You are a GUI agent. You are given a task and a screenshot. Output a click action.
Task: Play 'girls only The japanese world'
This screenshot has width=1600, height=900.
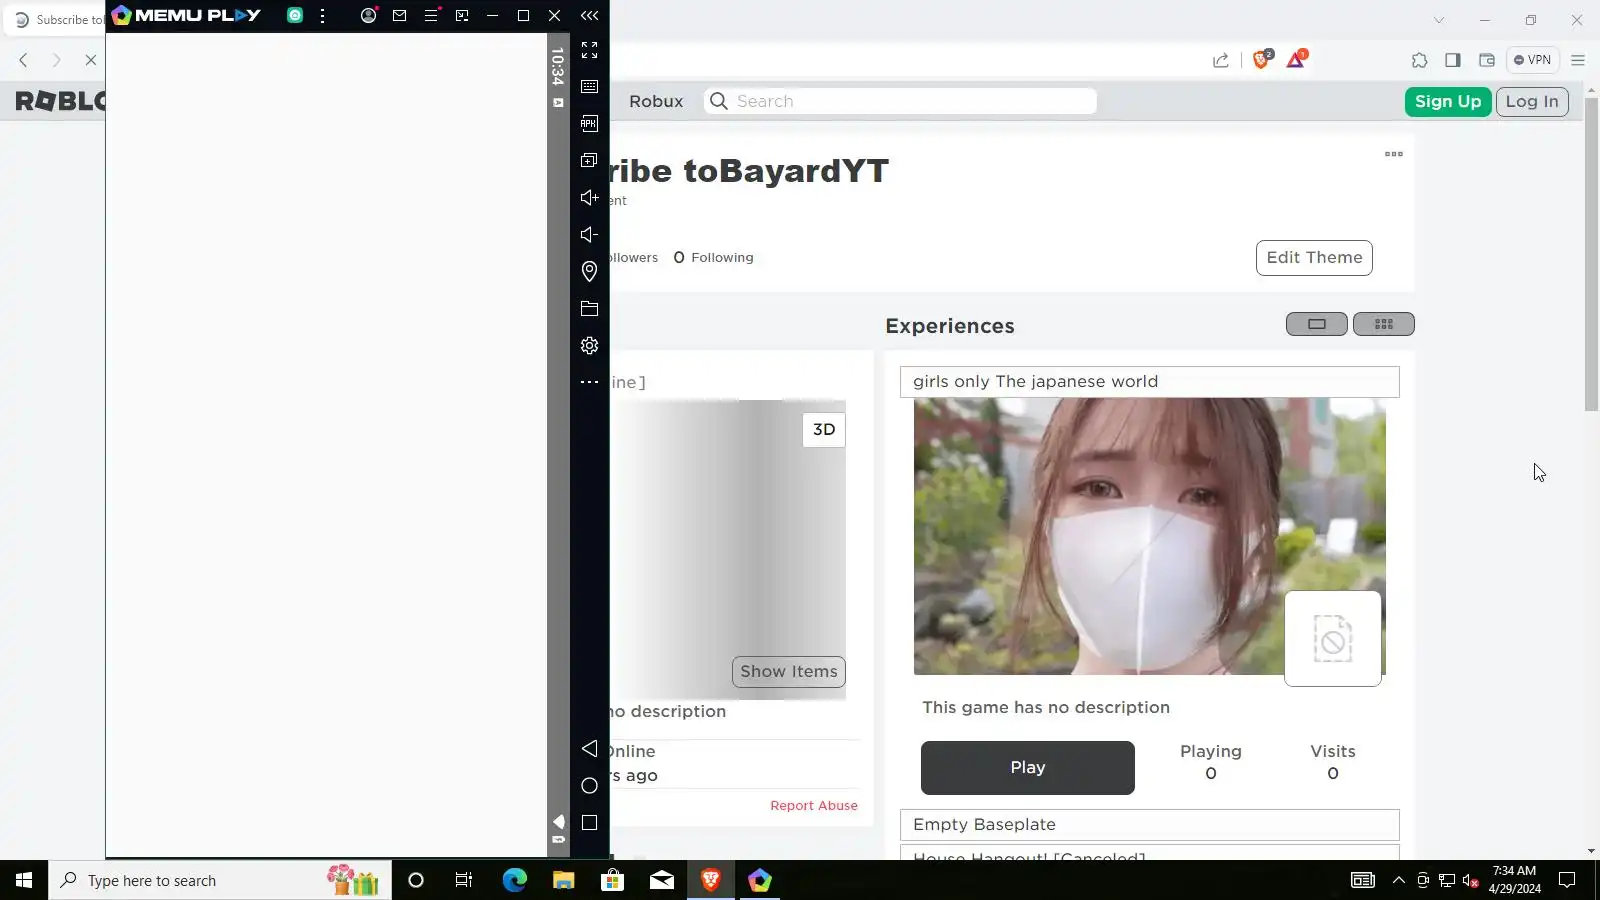click(x=1028, y=768)
